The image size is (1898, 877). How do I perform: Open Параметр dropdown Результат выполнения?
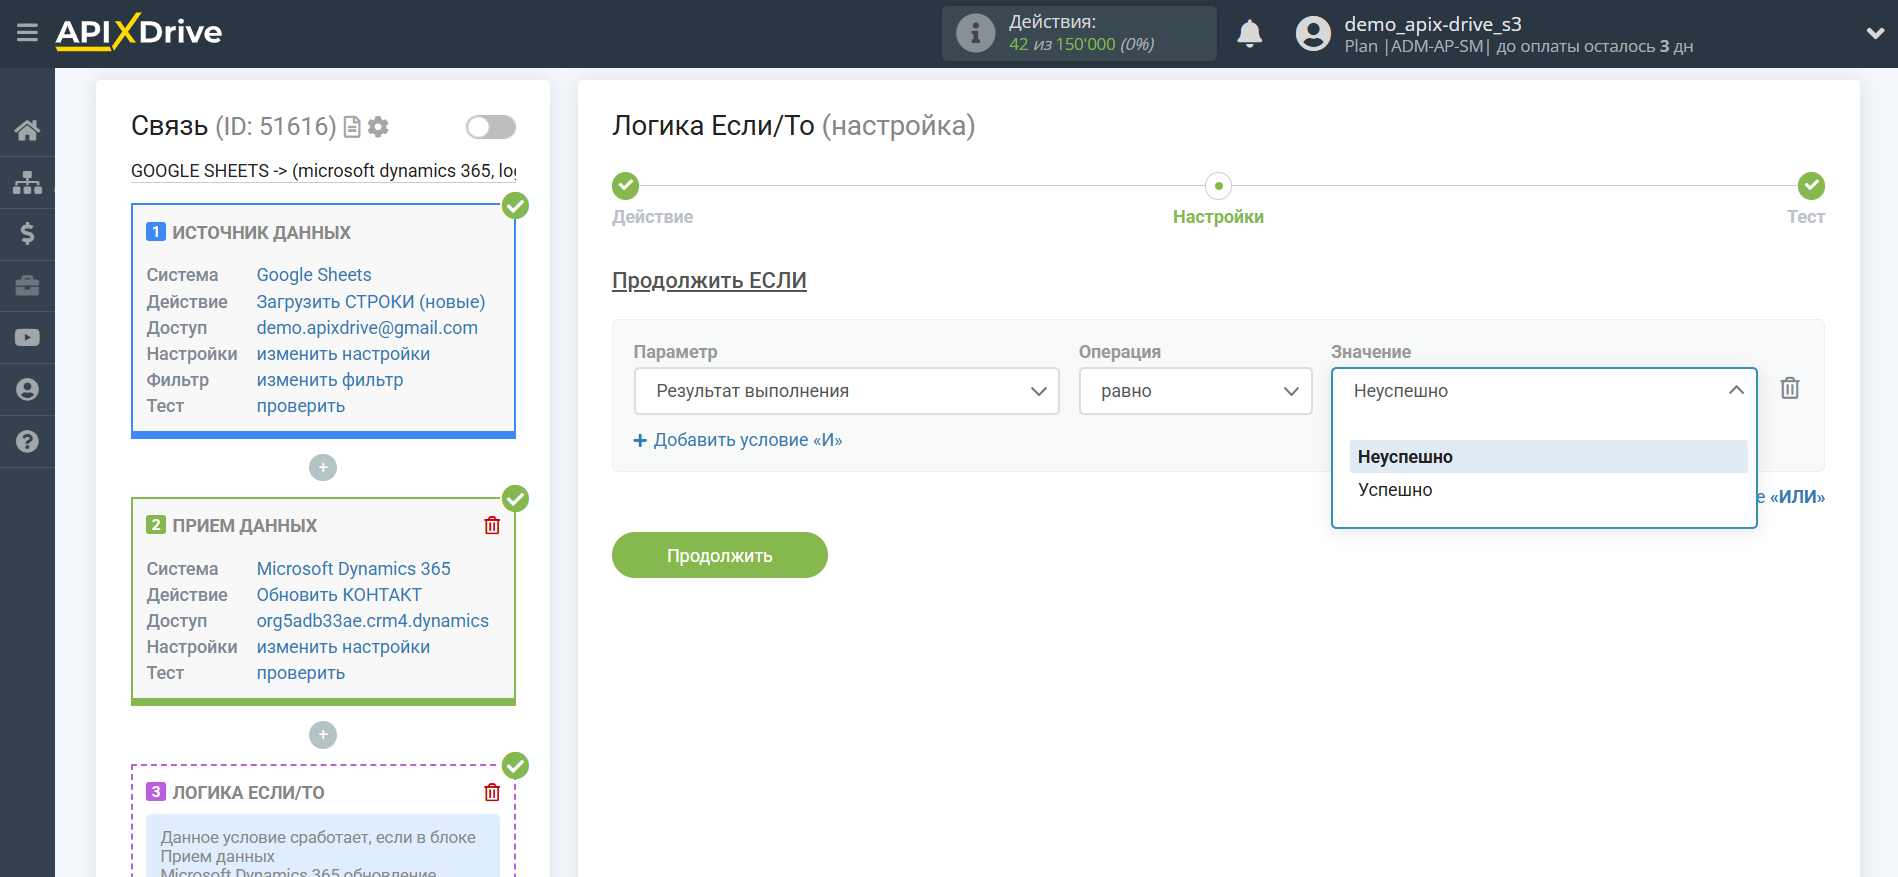[846, 391]
